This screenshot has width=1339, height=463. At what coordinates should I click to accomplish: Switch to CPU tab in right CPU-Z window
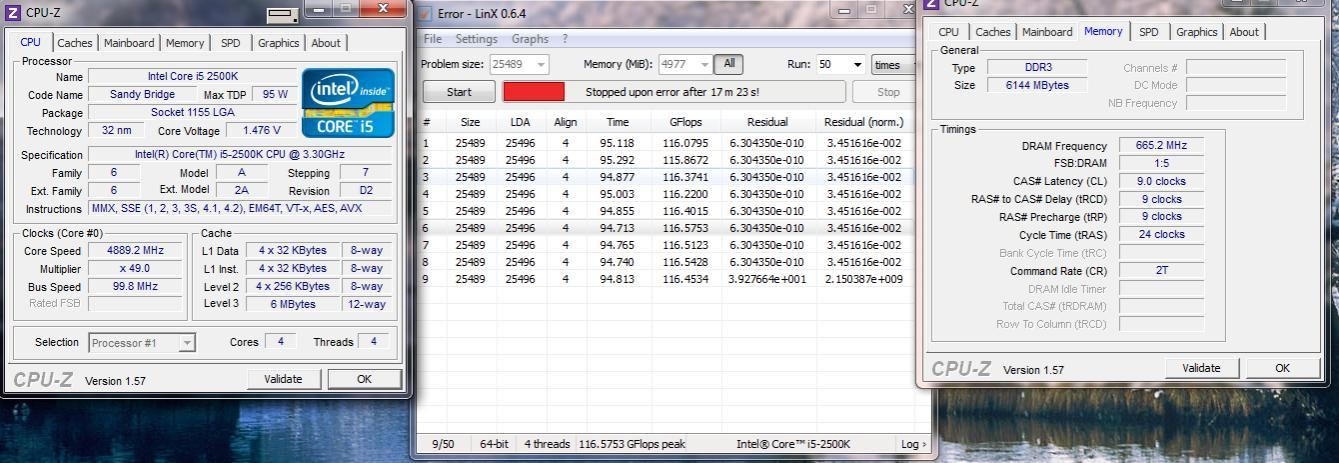[x=949, y=32]
